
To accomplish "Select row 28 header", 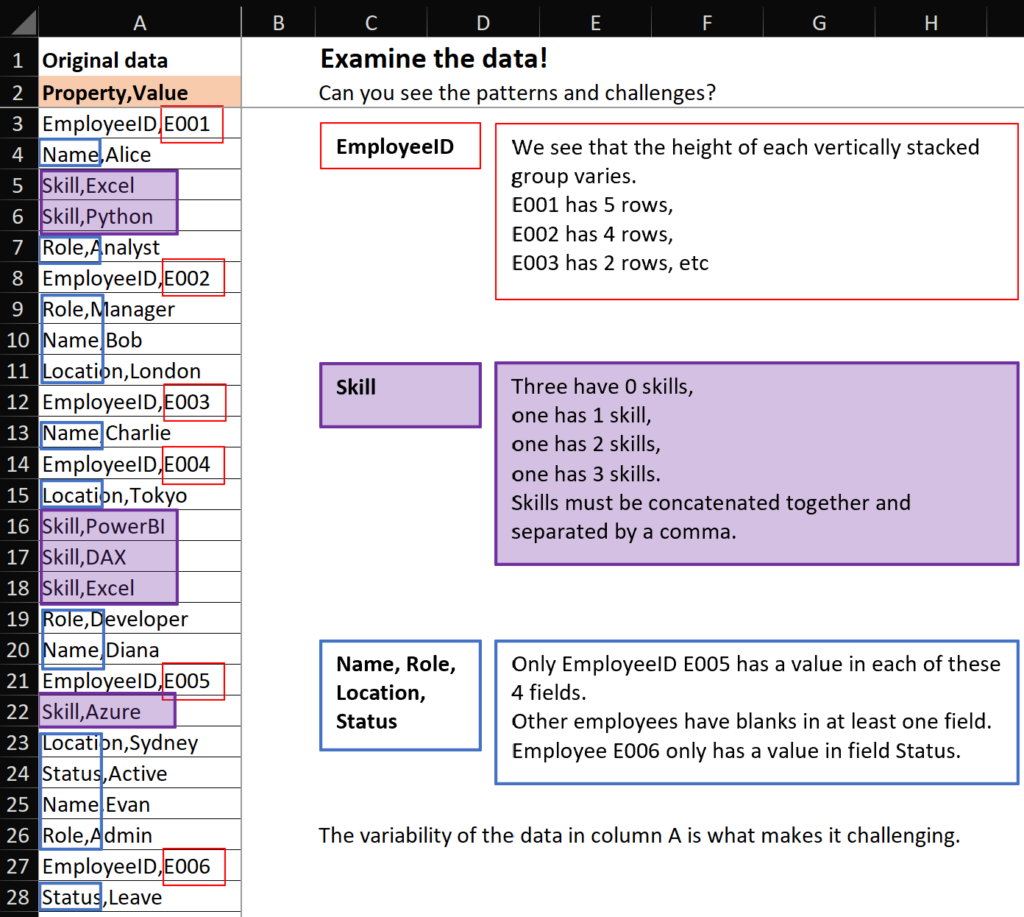I will [x=19, y=897].
